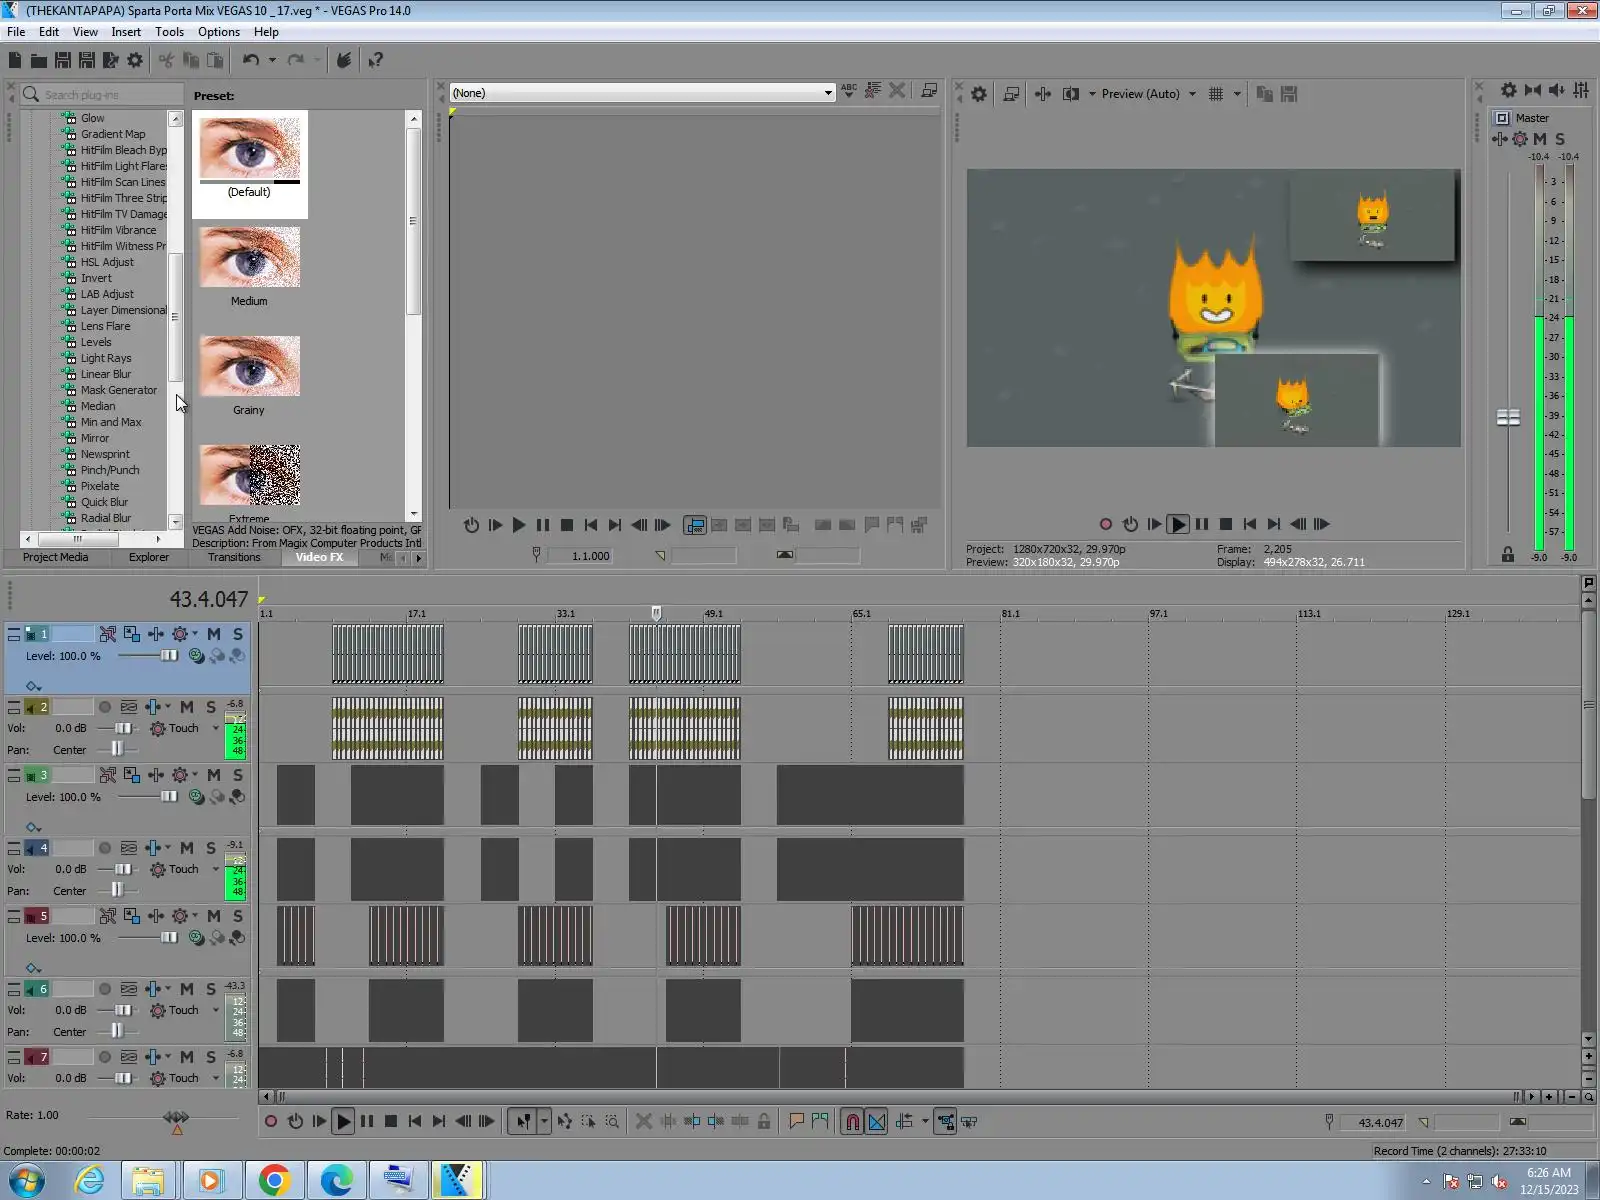Screen dimensions: 1600x1200
Task: Select the Zoom Edit tool
Action: pos(612,1122)
